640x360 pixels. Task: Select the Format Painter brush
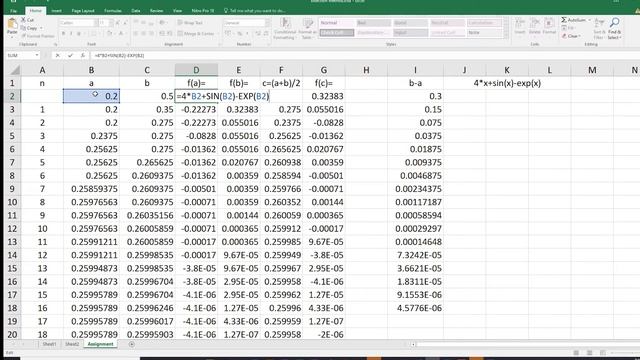[x=23, y=36]
